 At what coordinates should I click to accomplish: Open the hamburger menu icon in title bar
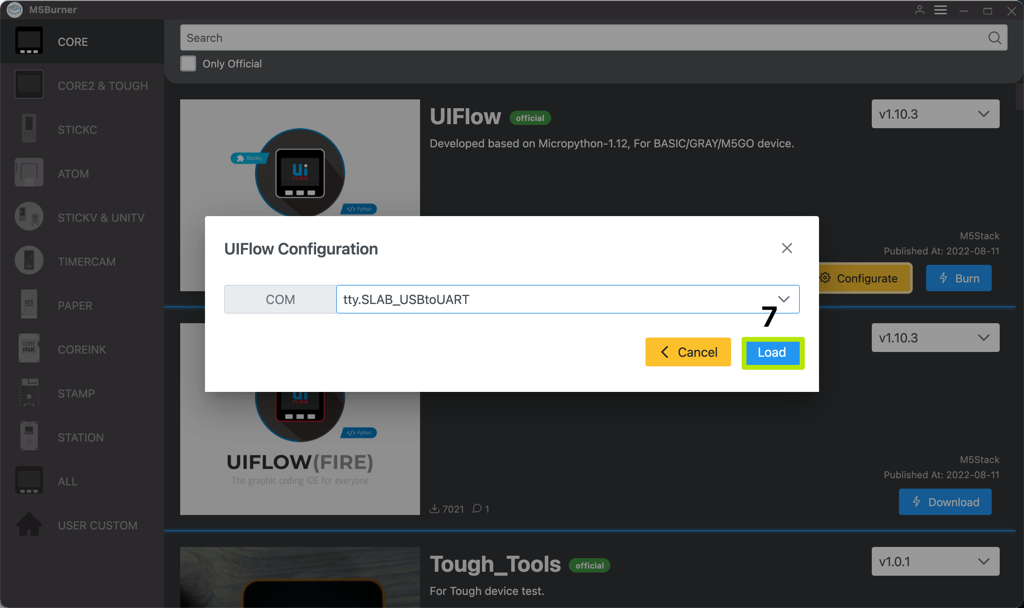point(940,10)
